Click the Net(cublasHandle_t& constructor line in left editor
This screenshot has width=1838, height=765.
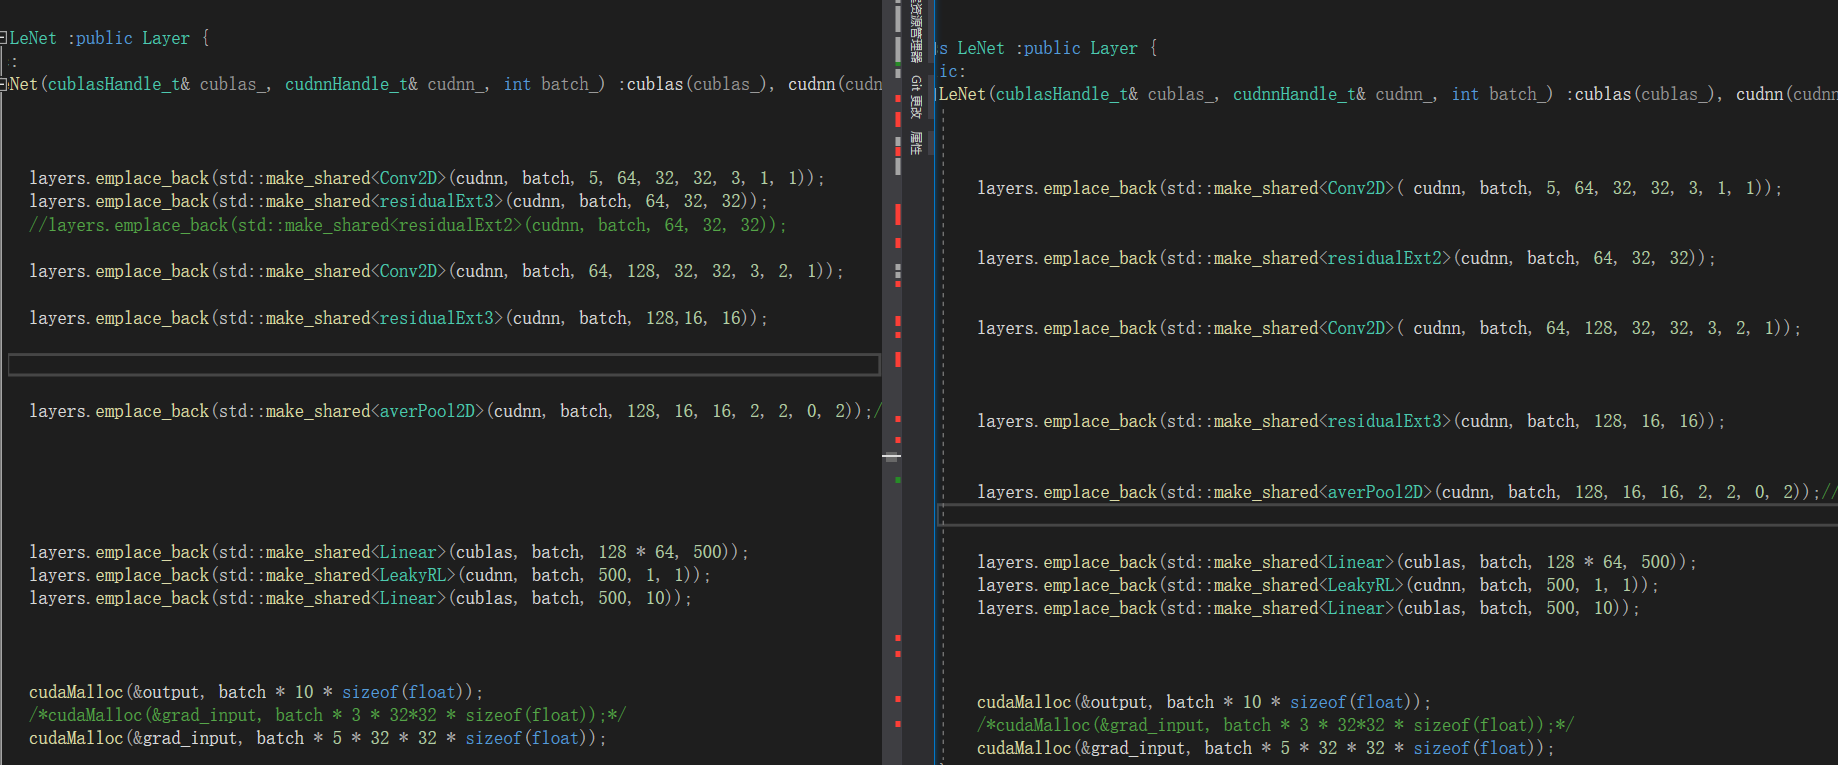(445, 84)
